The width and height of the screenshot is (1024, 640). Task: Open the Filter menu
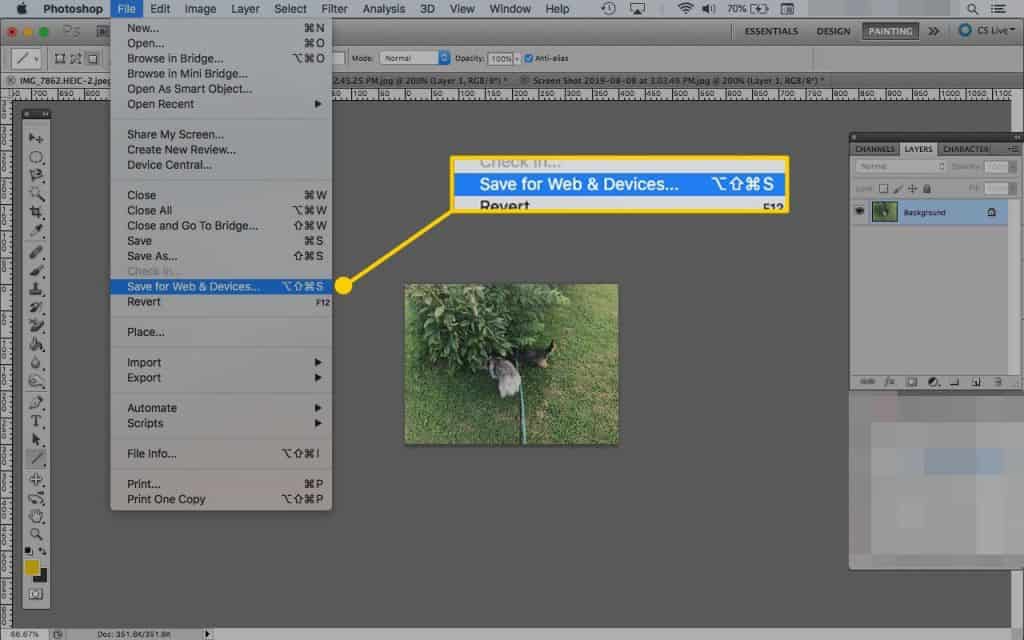[334, 8]
